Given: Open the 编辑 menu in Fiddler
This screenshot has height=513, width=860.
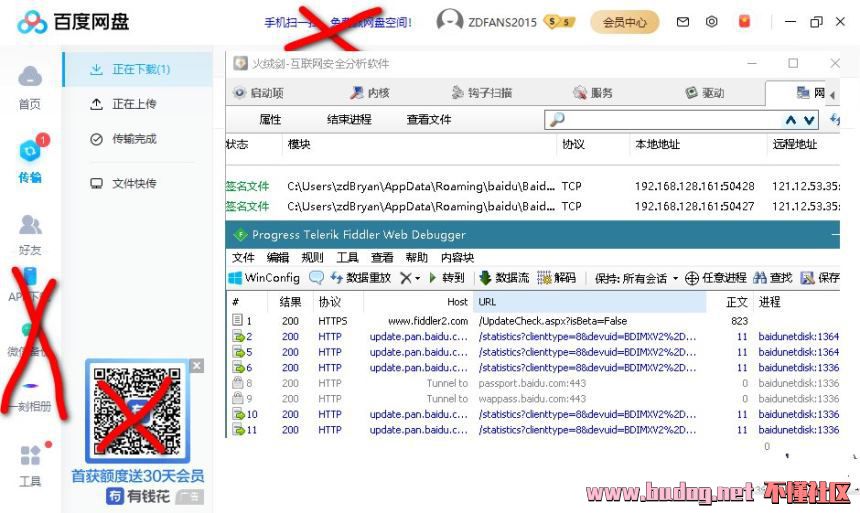Looking at the screenshot, I should click(x=278, y=257).
